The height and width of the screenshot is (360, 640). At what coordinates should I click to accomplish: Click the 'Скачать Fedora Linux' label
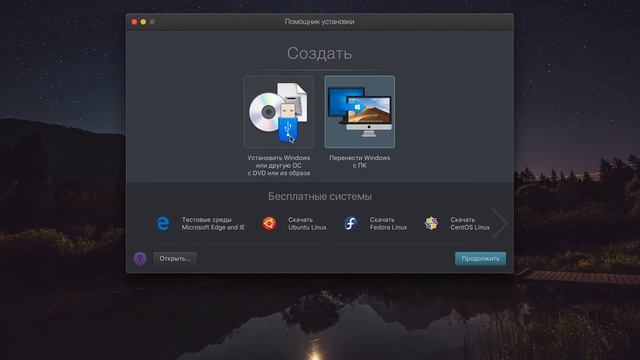click(x=388, y=224)
